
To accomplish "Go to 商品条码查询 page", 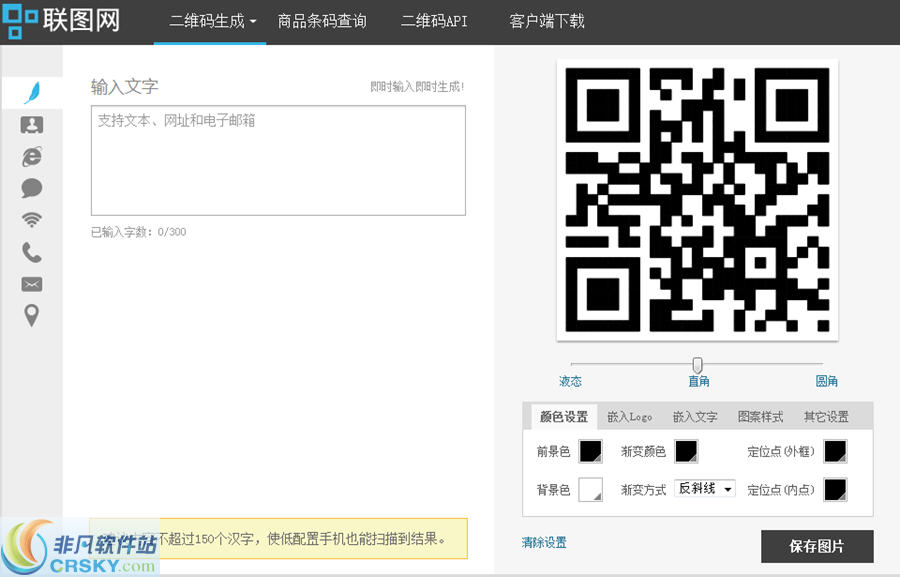I will (322, 22).
